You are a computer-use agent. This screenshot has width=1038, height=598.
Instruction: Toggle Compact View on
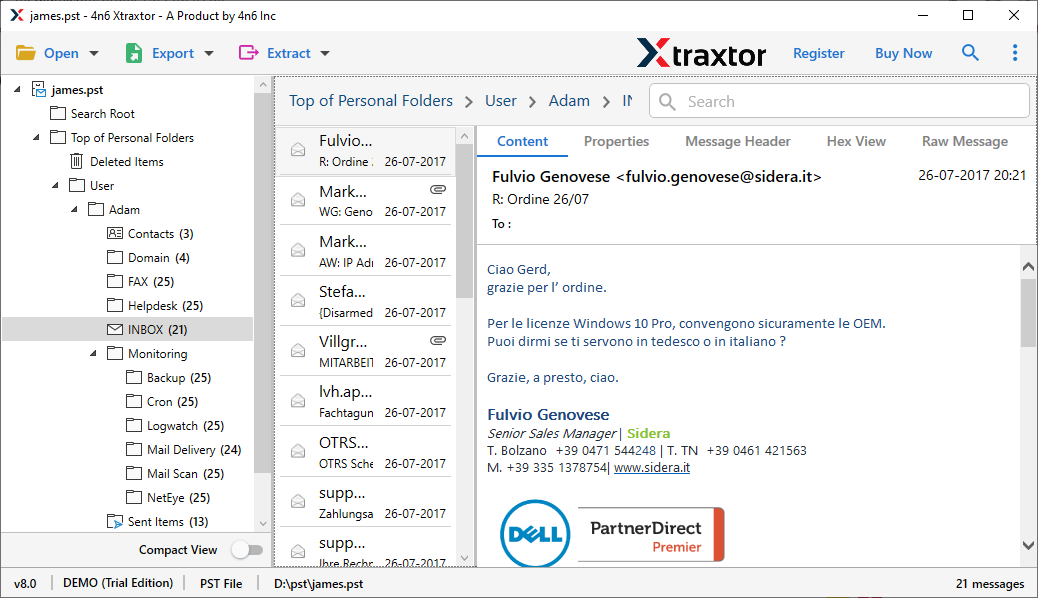[x=247, y=549]
